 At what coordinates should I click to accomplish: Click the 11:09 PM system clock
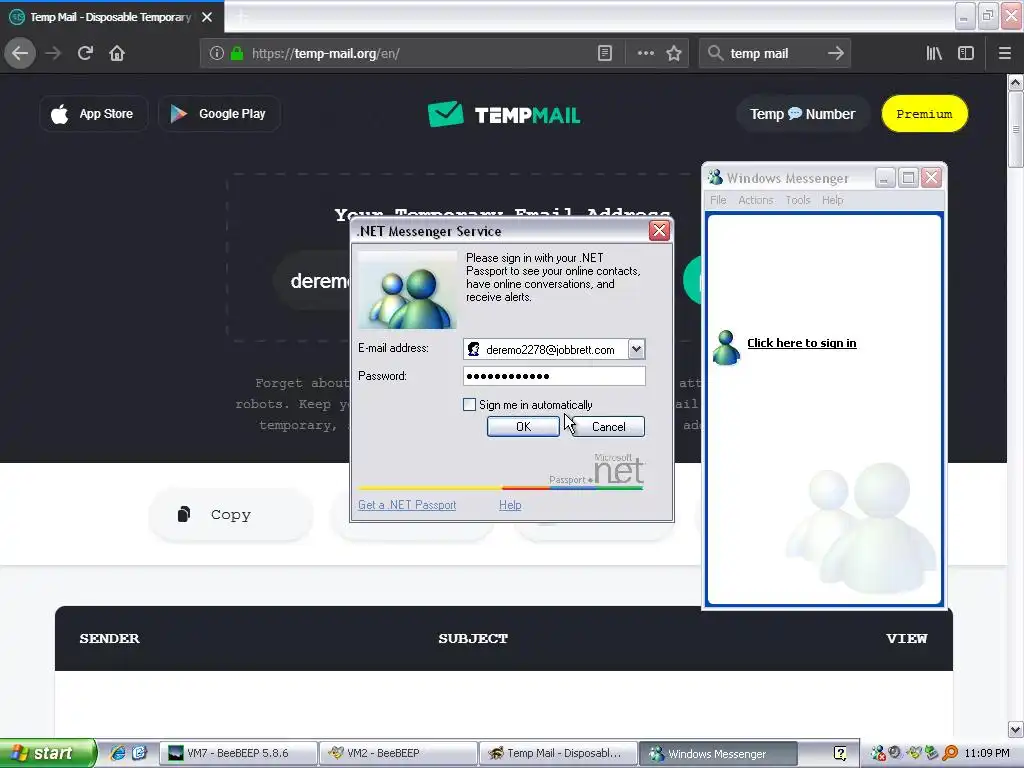click(987, 753)
